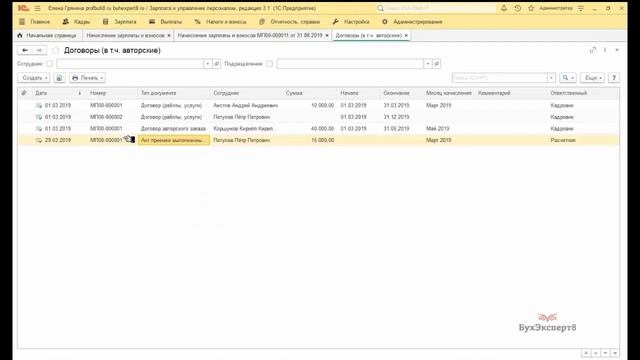Expand the Сотрудник dropdown arrow
Screen dimensions: 640x360
(207, 64)
